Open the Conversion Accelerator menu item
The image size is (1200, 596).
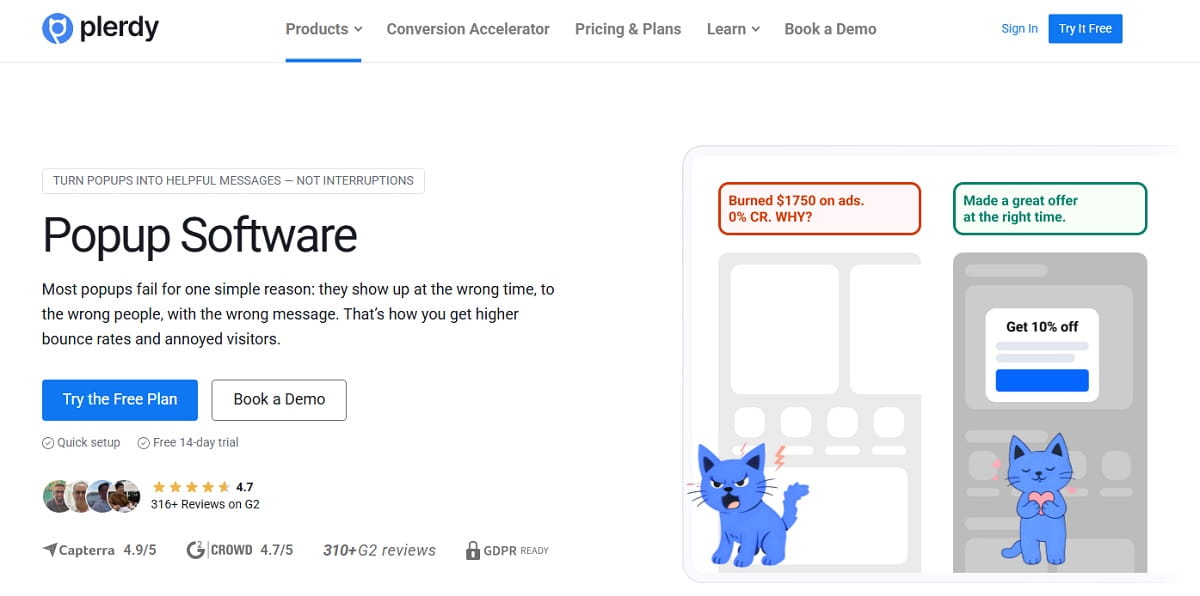468,29
